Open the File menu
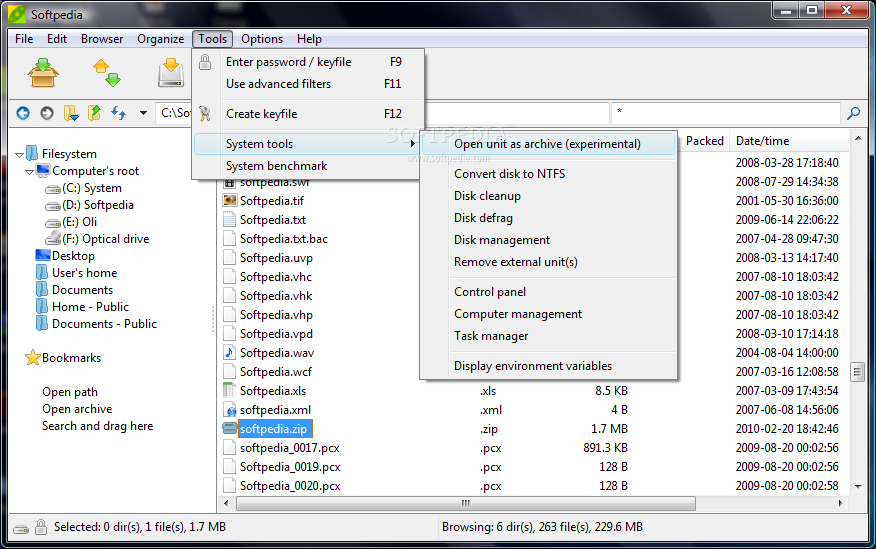Screen dimensions: 876x549 [24, 39]
